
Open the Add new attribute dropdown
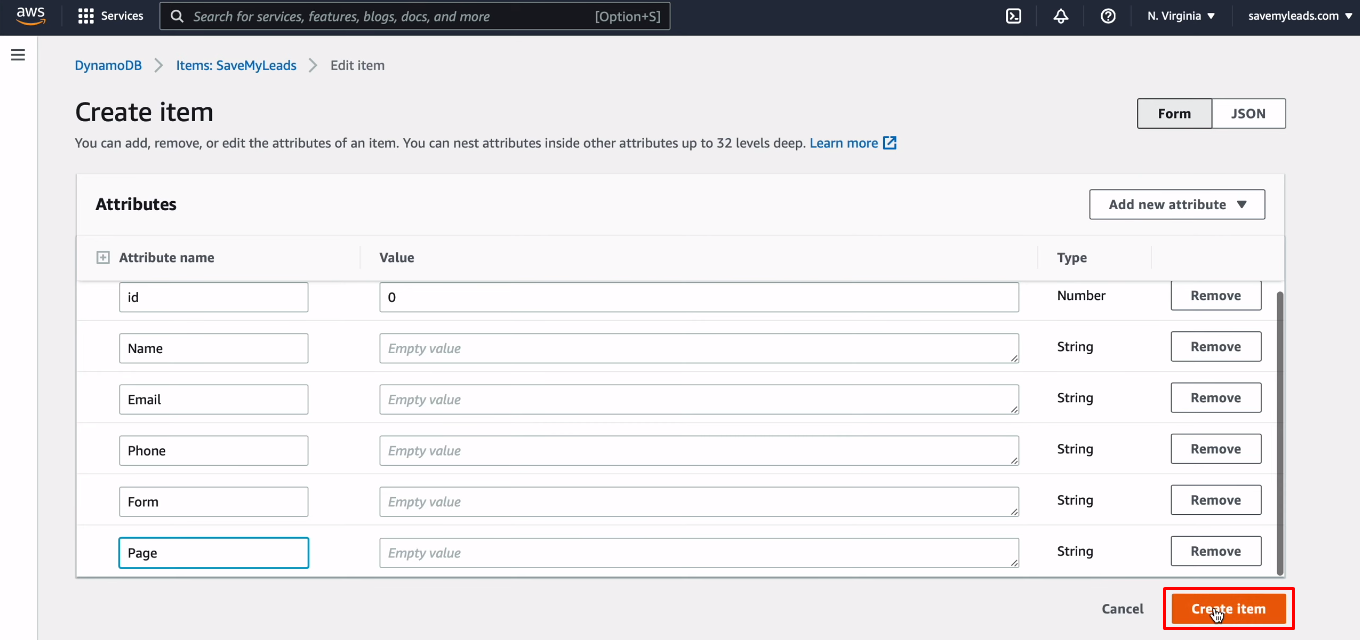click(1177, 204)
